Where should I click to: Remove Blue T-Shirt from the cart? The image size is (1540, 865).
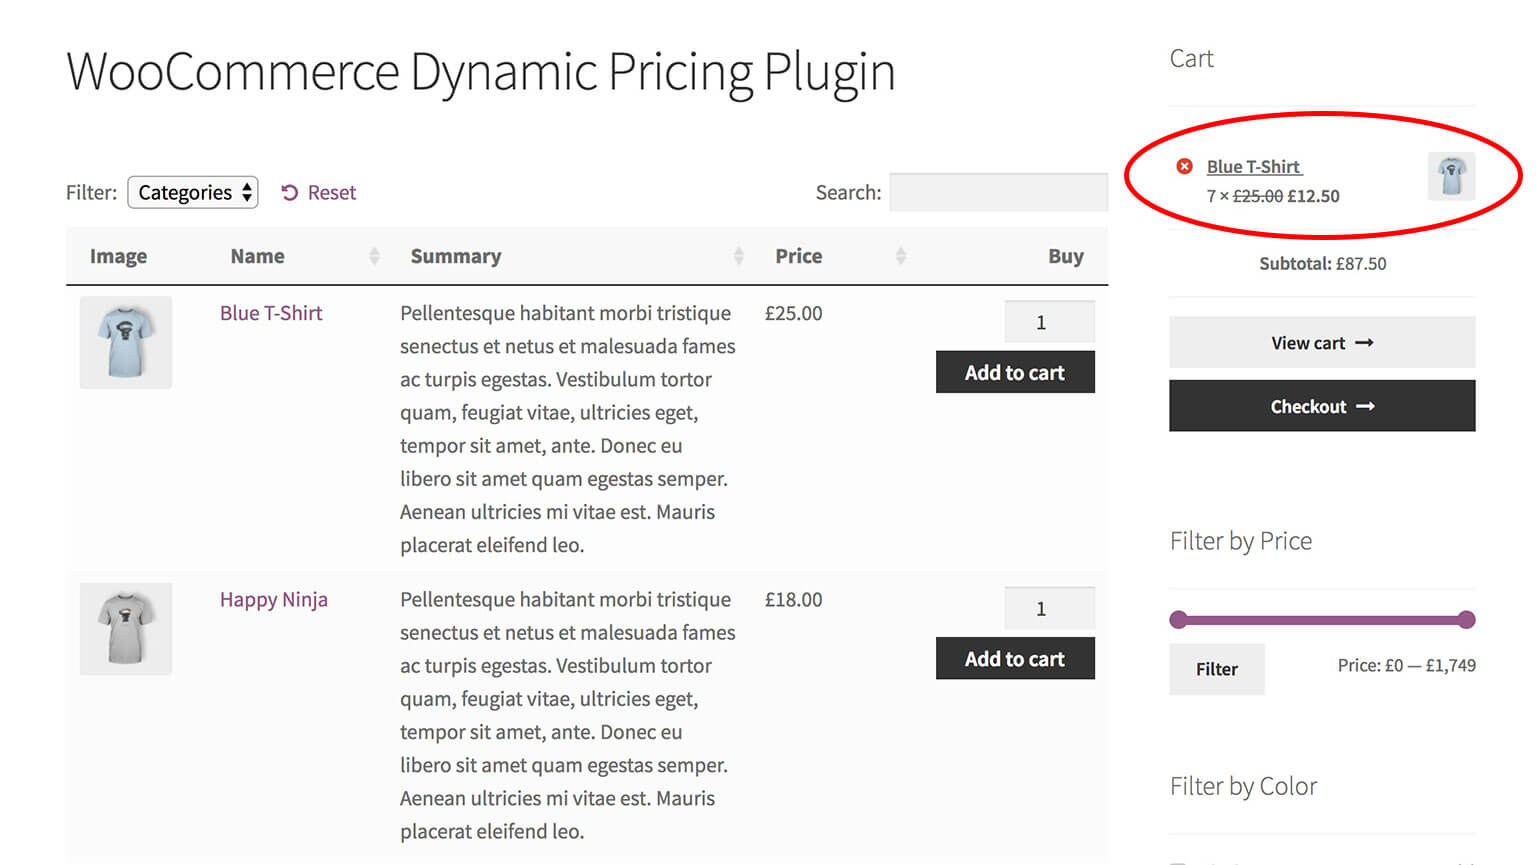(1184, 166)
